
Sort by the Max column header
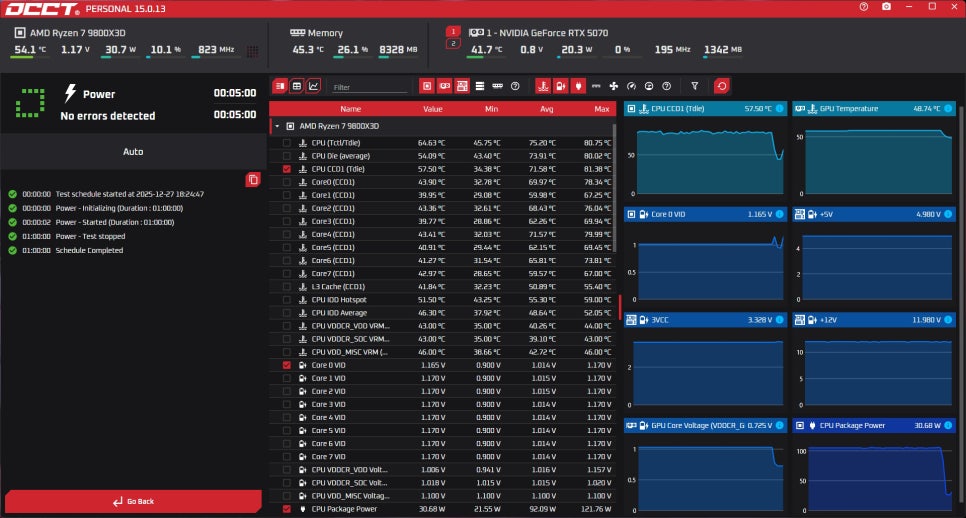(x=601, y=109)
